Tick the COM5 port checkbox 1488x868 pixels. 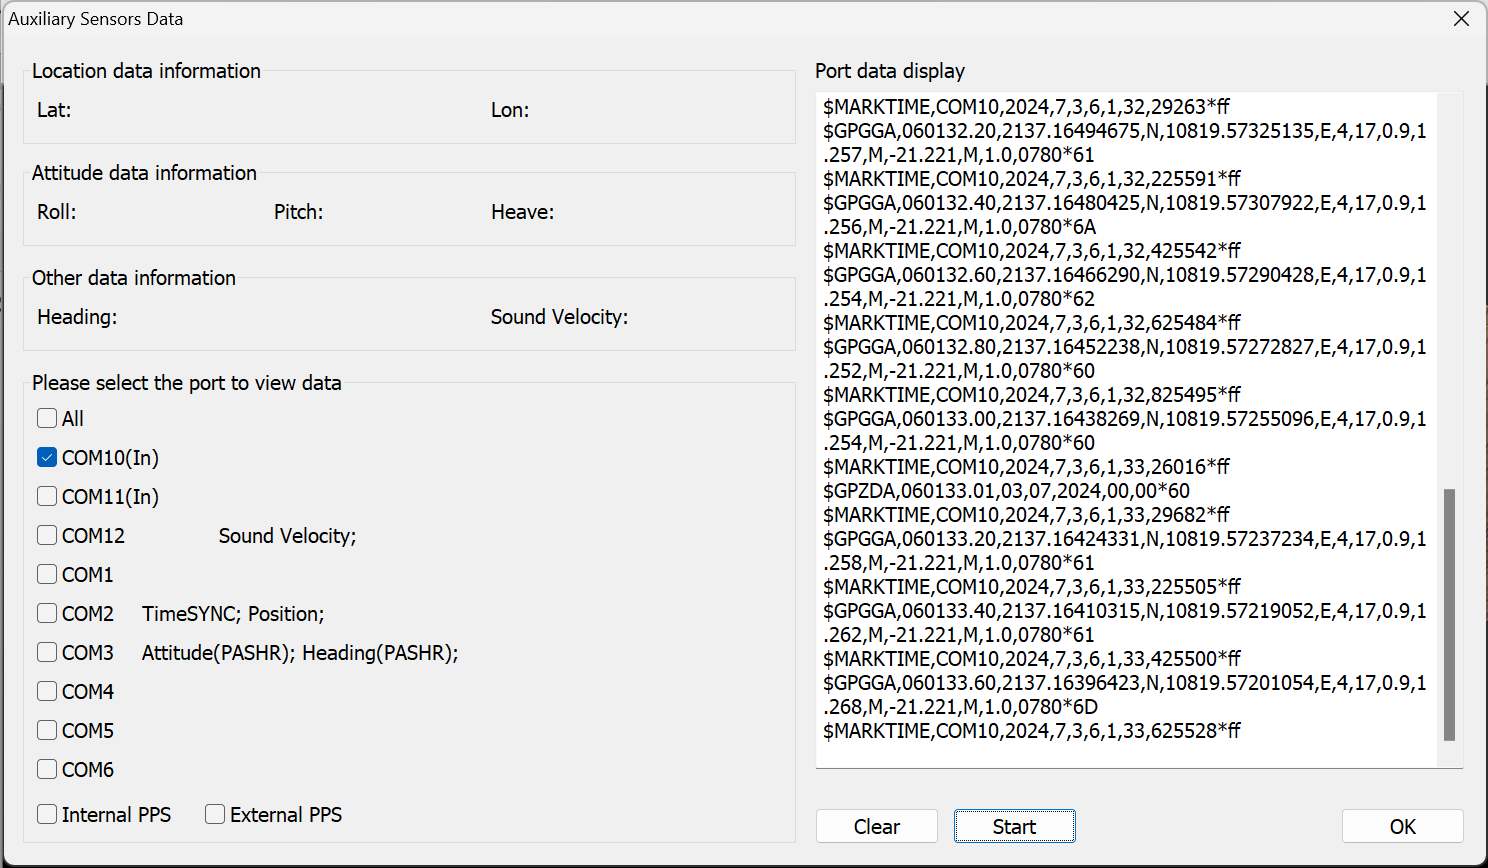(x=47, y=731)
